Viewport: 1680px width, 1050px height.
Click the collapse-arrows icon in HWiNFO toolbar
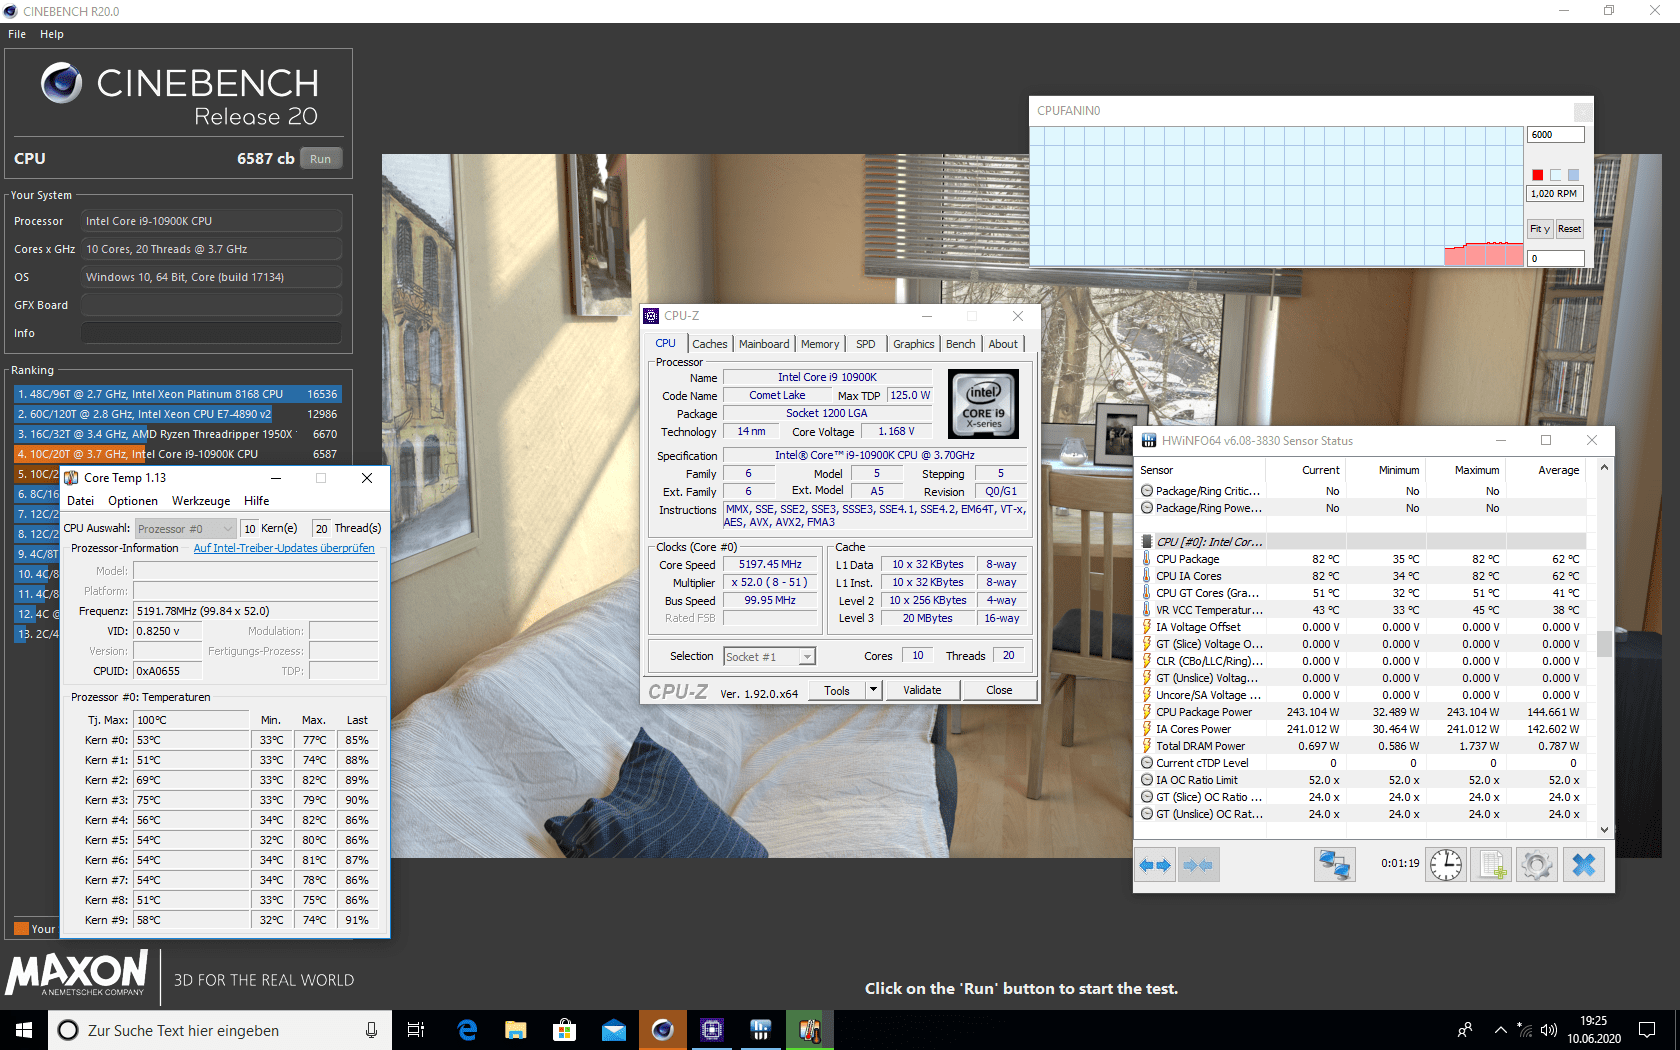pos(1198,865)
